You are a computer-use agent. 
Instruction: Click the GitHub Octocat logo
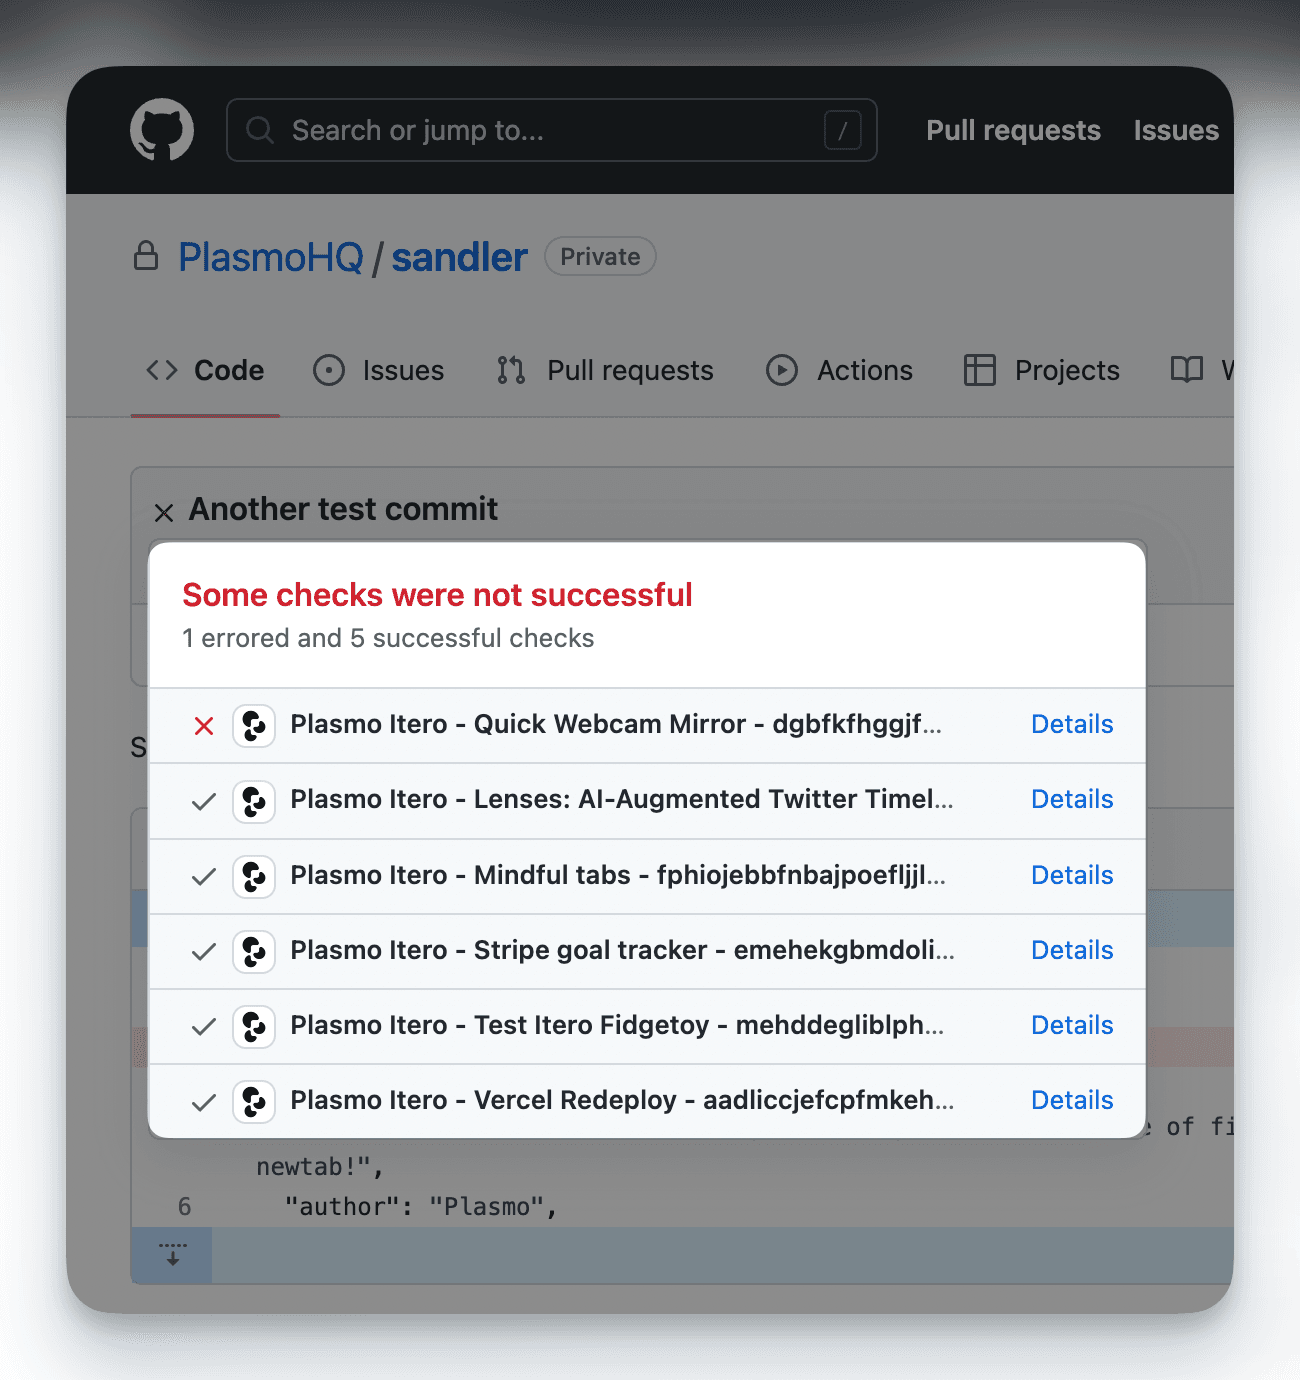(162, 130)
